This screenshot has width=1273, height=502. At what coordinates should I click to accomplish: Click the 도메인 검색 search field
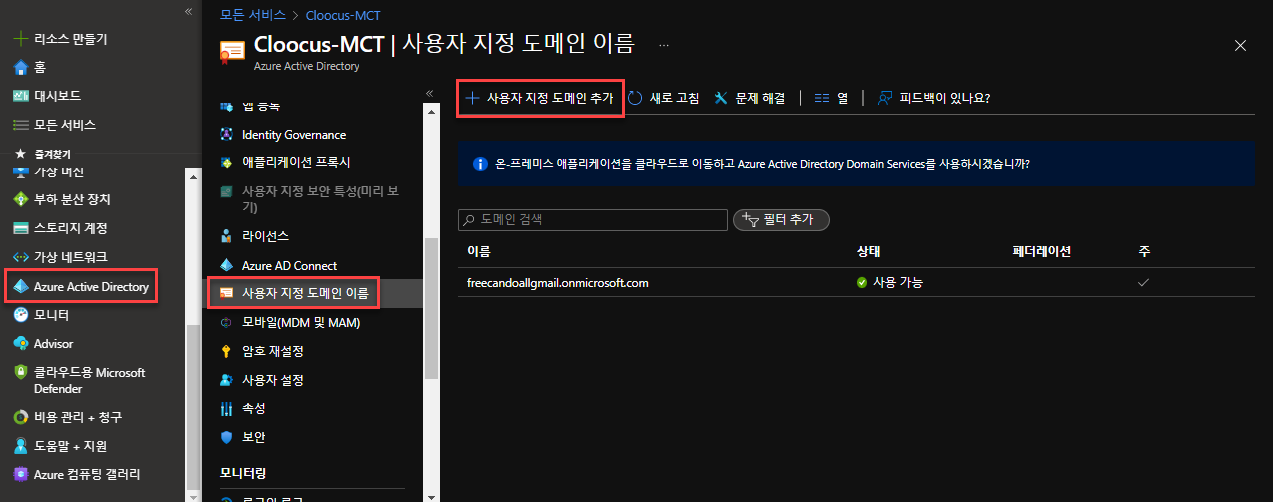[593, 219]
